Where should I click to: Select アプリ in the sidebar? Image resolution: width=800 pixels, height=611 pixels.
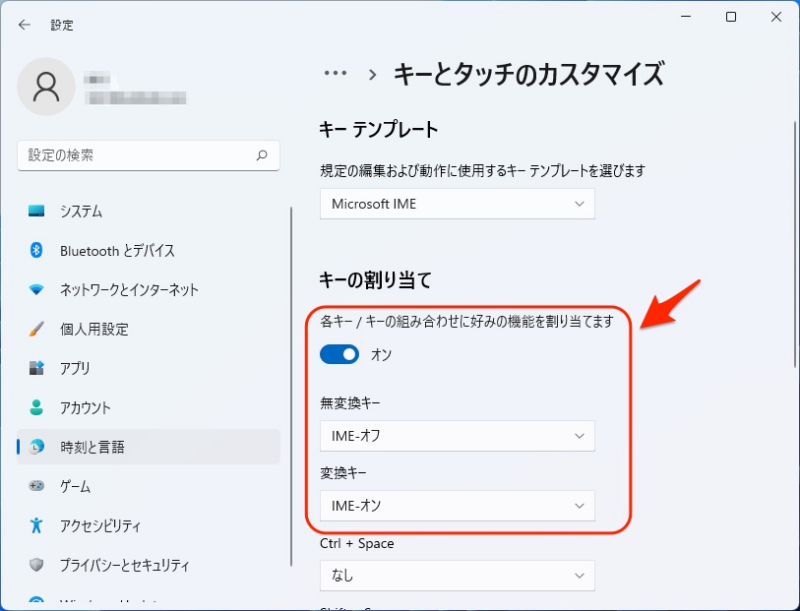148,368
